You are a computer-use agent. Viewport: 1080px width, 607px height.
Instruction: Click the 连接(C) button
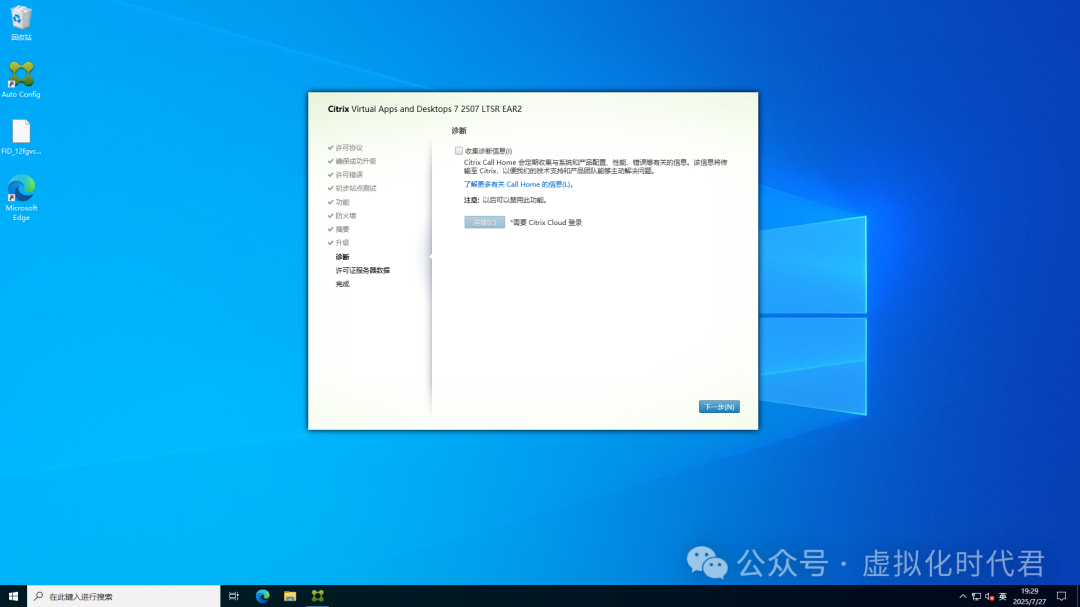click(484, 223)
